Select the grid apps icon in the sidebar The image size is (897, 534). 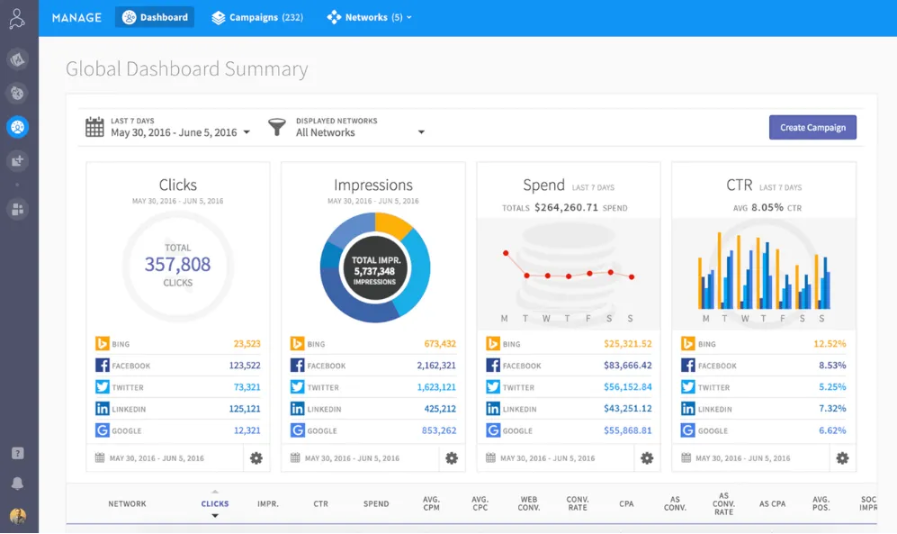click(17, 209)
